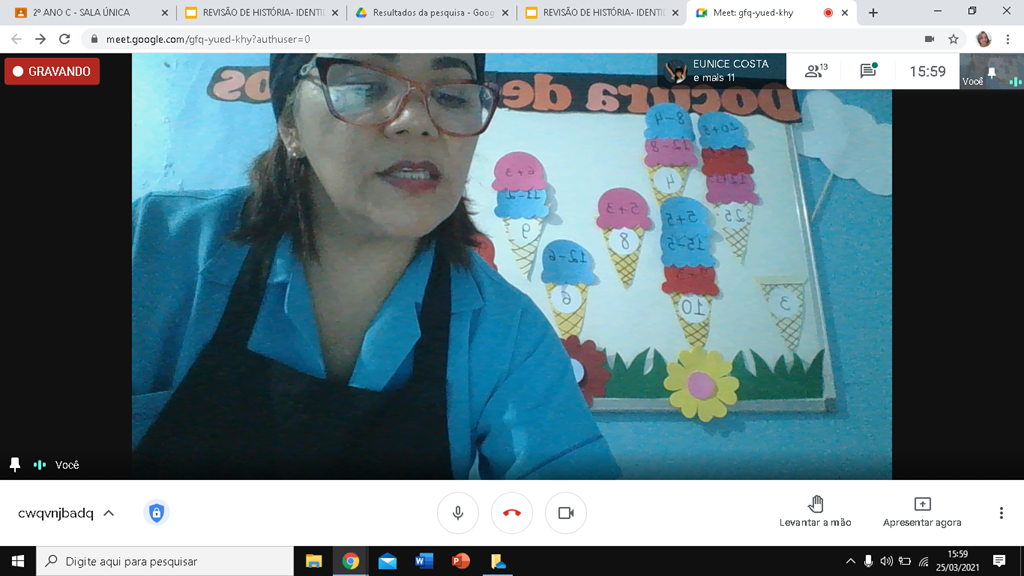Viewport: 1024px width, 576px height.
Task: Expand the cwqvnjbadq meeting name chevron
Action: tap(108, 511)
